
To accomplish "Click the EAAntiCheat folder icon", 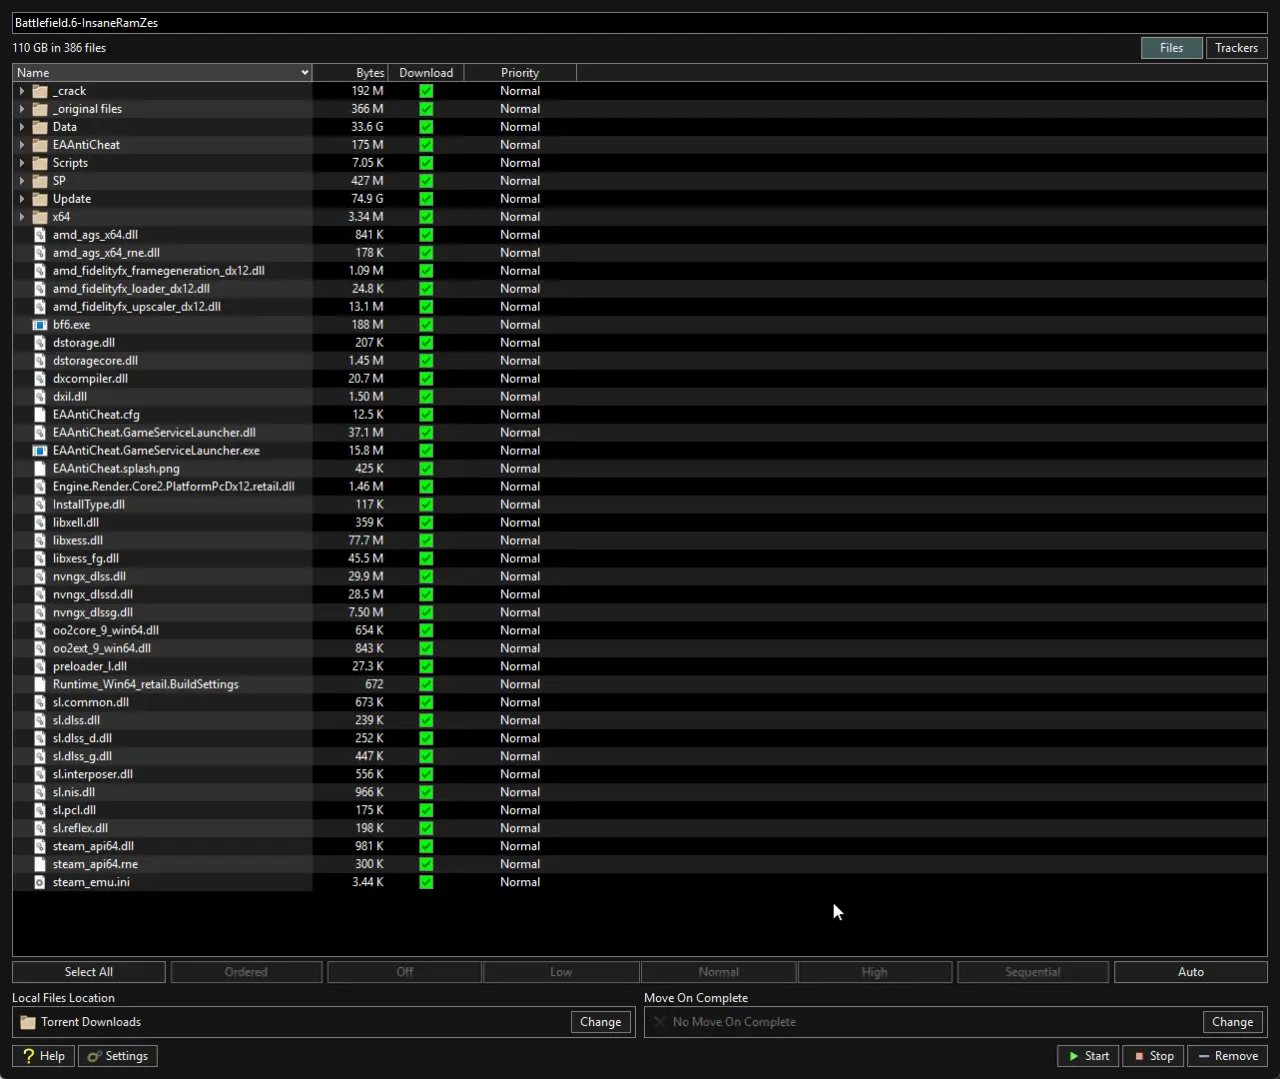I will pyautogui.click(x=40, y=145).
